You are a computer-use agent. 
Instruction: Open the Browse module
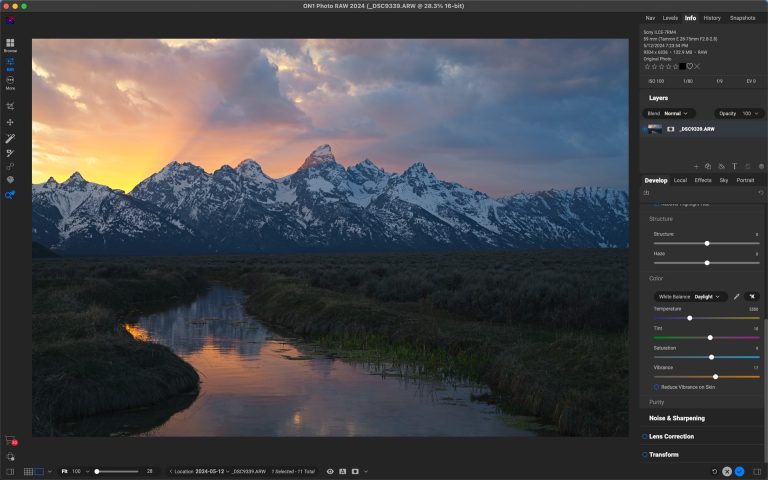click(10, 45)
